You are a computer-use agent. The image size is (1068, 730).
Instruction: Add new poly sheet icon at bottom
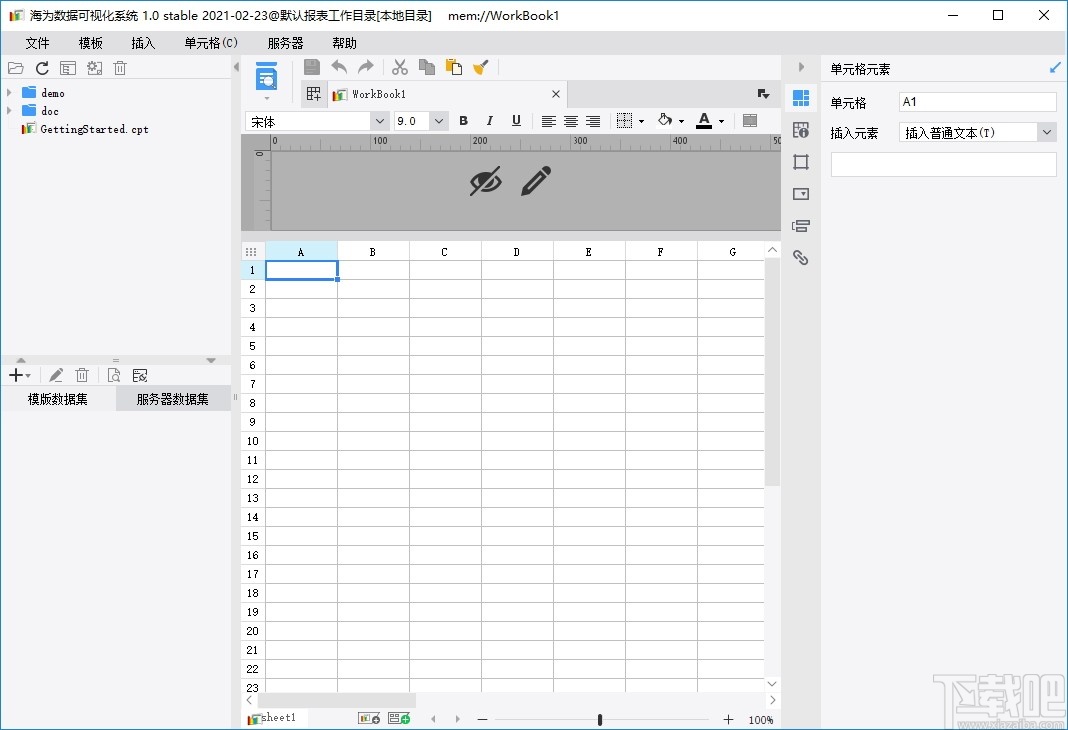[399, 718]
